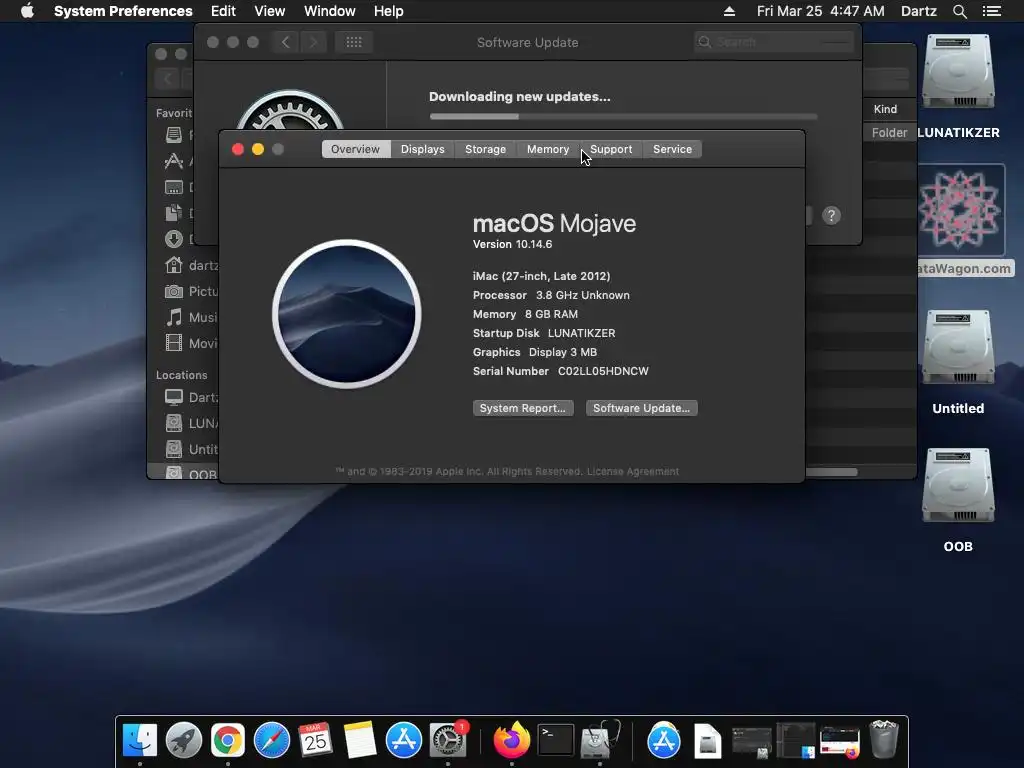Screen dimensions: 1024x768
Task: Close About This Mac with red button
Action: [x=238, y=149]
